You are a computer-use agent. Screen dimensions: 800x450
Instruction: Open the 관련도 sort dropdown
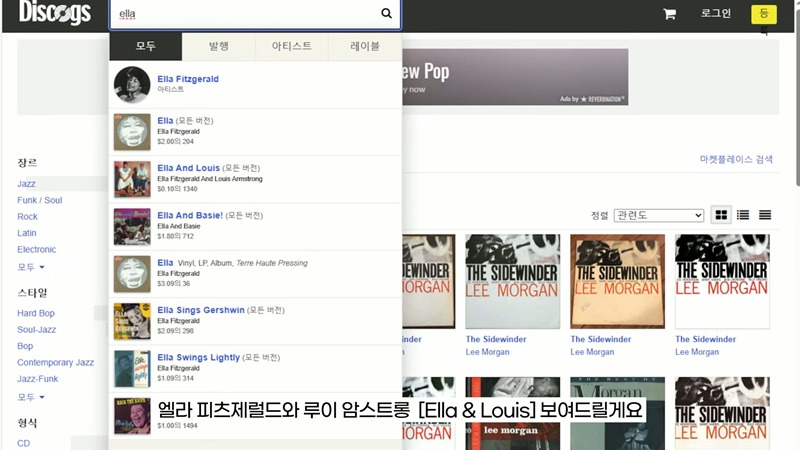659,215
